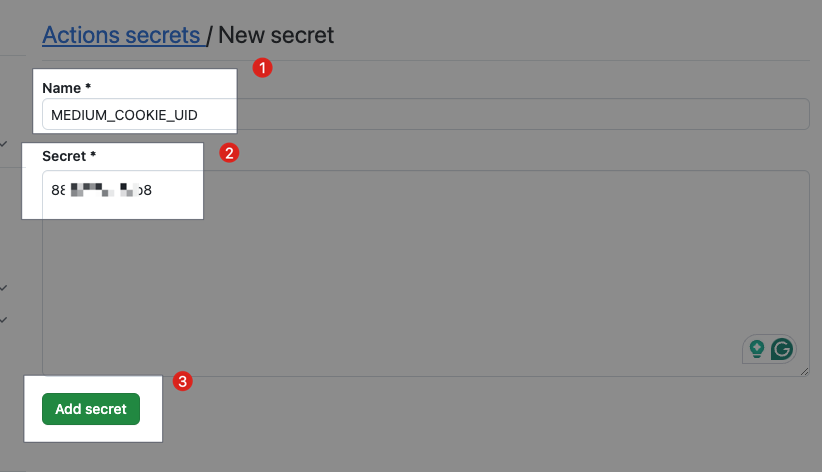Click the New secret page heading
Image resolution: width=822 pixels, height=472 pixels.
pos(276,35)
